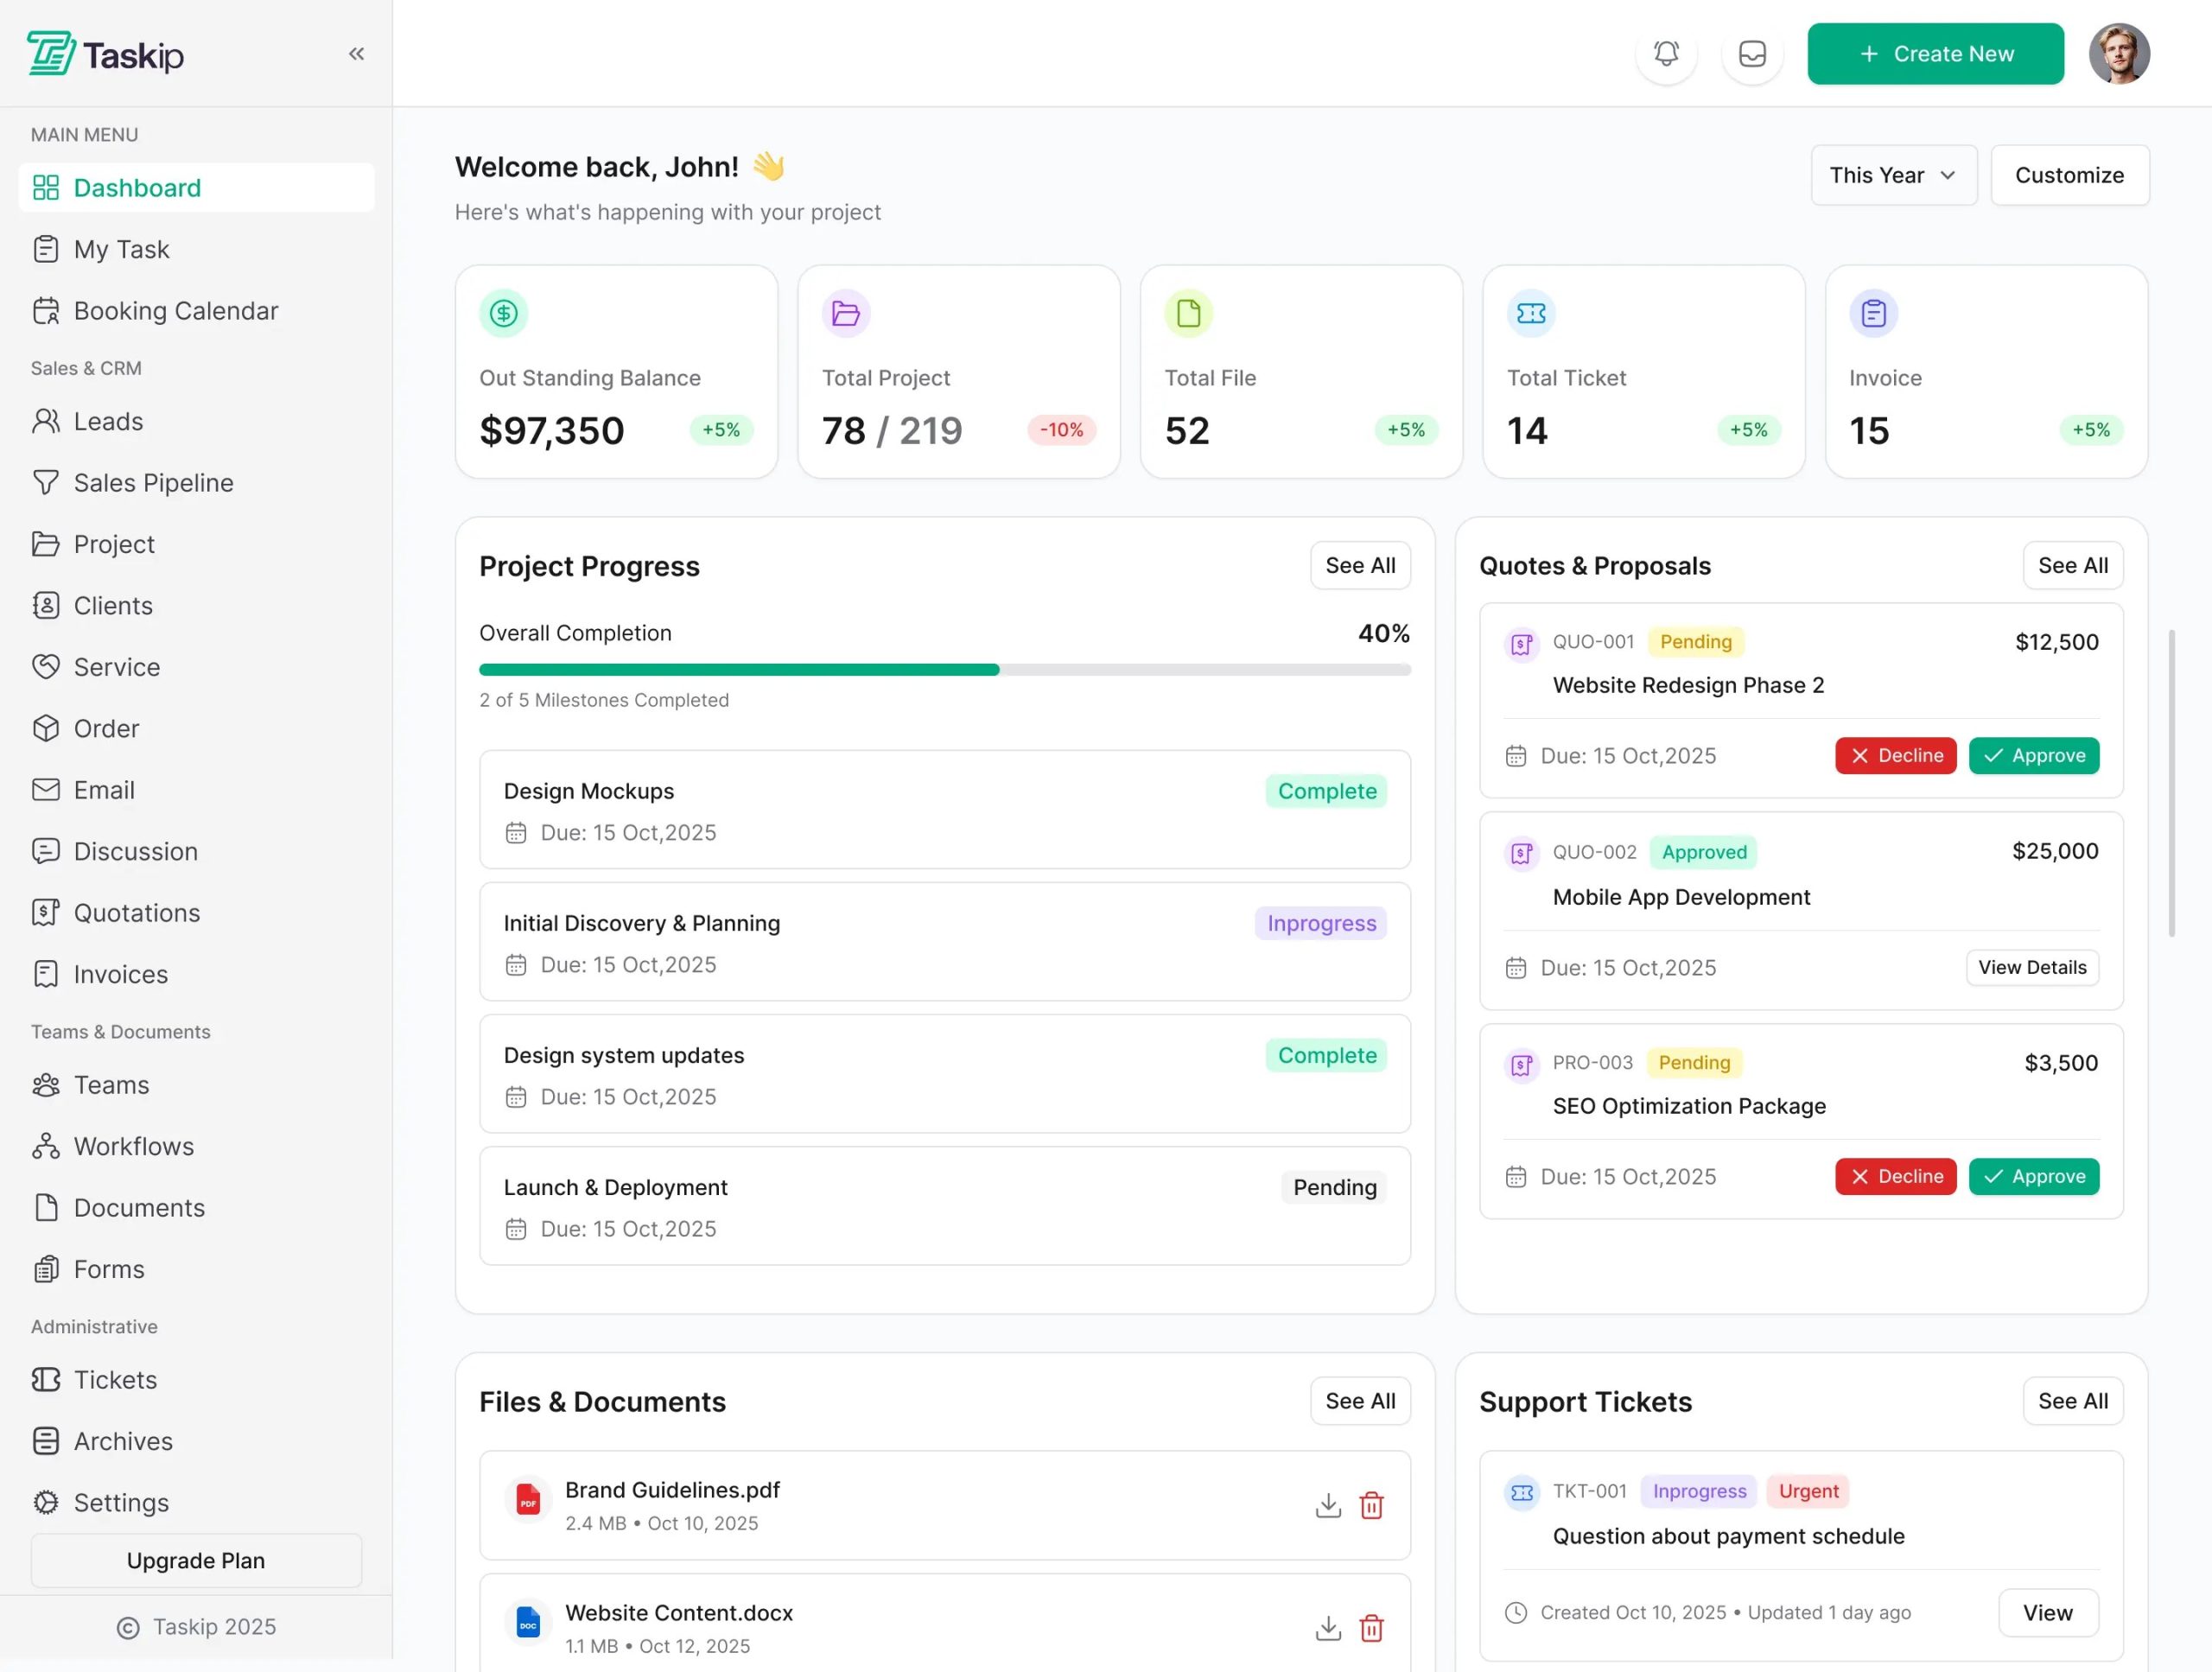Viewport: 2212px width, 1672px height.
Task: Select Workflows from the sidebar
Action: click(133, 1146)
